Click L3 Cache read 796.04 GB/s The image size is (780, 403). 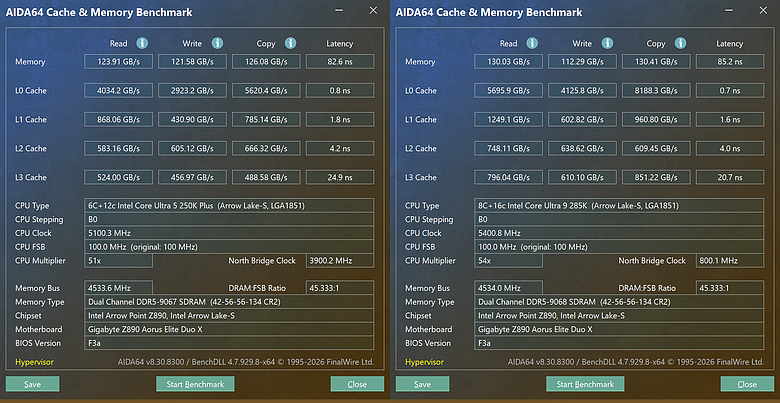(508, 177)
